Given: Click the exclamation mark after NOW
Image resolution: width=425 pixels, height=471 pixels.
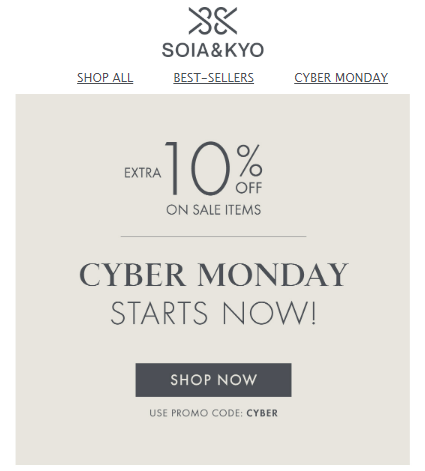Looking at the screenshot, I should click(313, 313).
